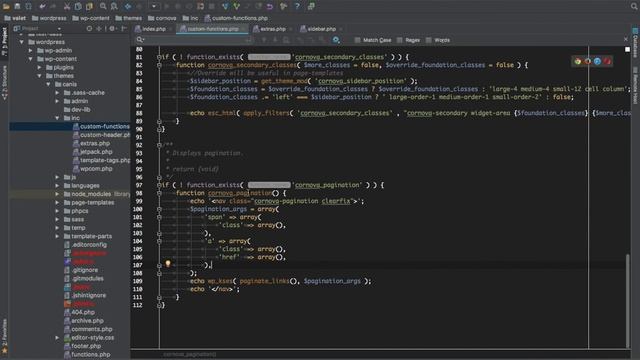The width and height of the screenshot is (640, 360).
Task: Click the Project panel hide icon
Action: (x=124, y=29)
